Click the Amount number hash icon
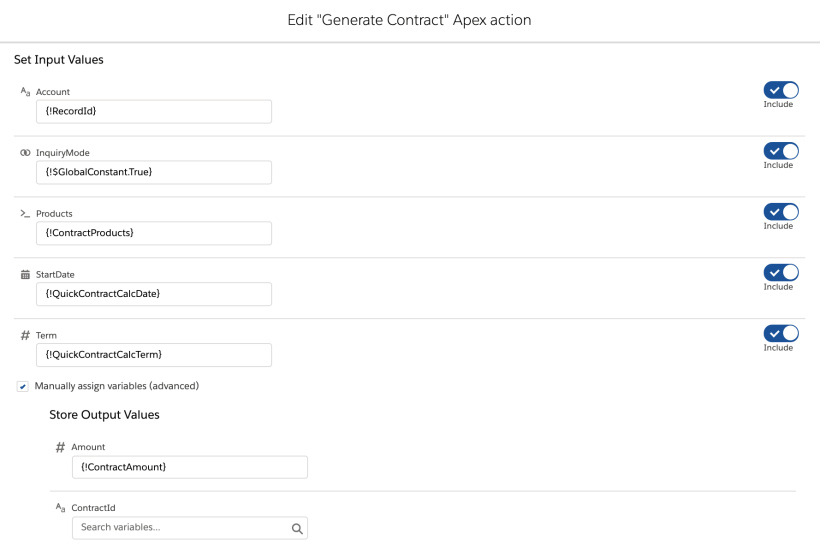This screenshot has height=546, width=820. (x=61, y=447)
